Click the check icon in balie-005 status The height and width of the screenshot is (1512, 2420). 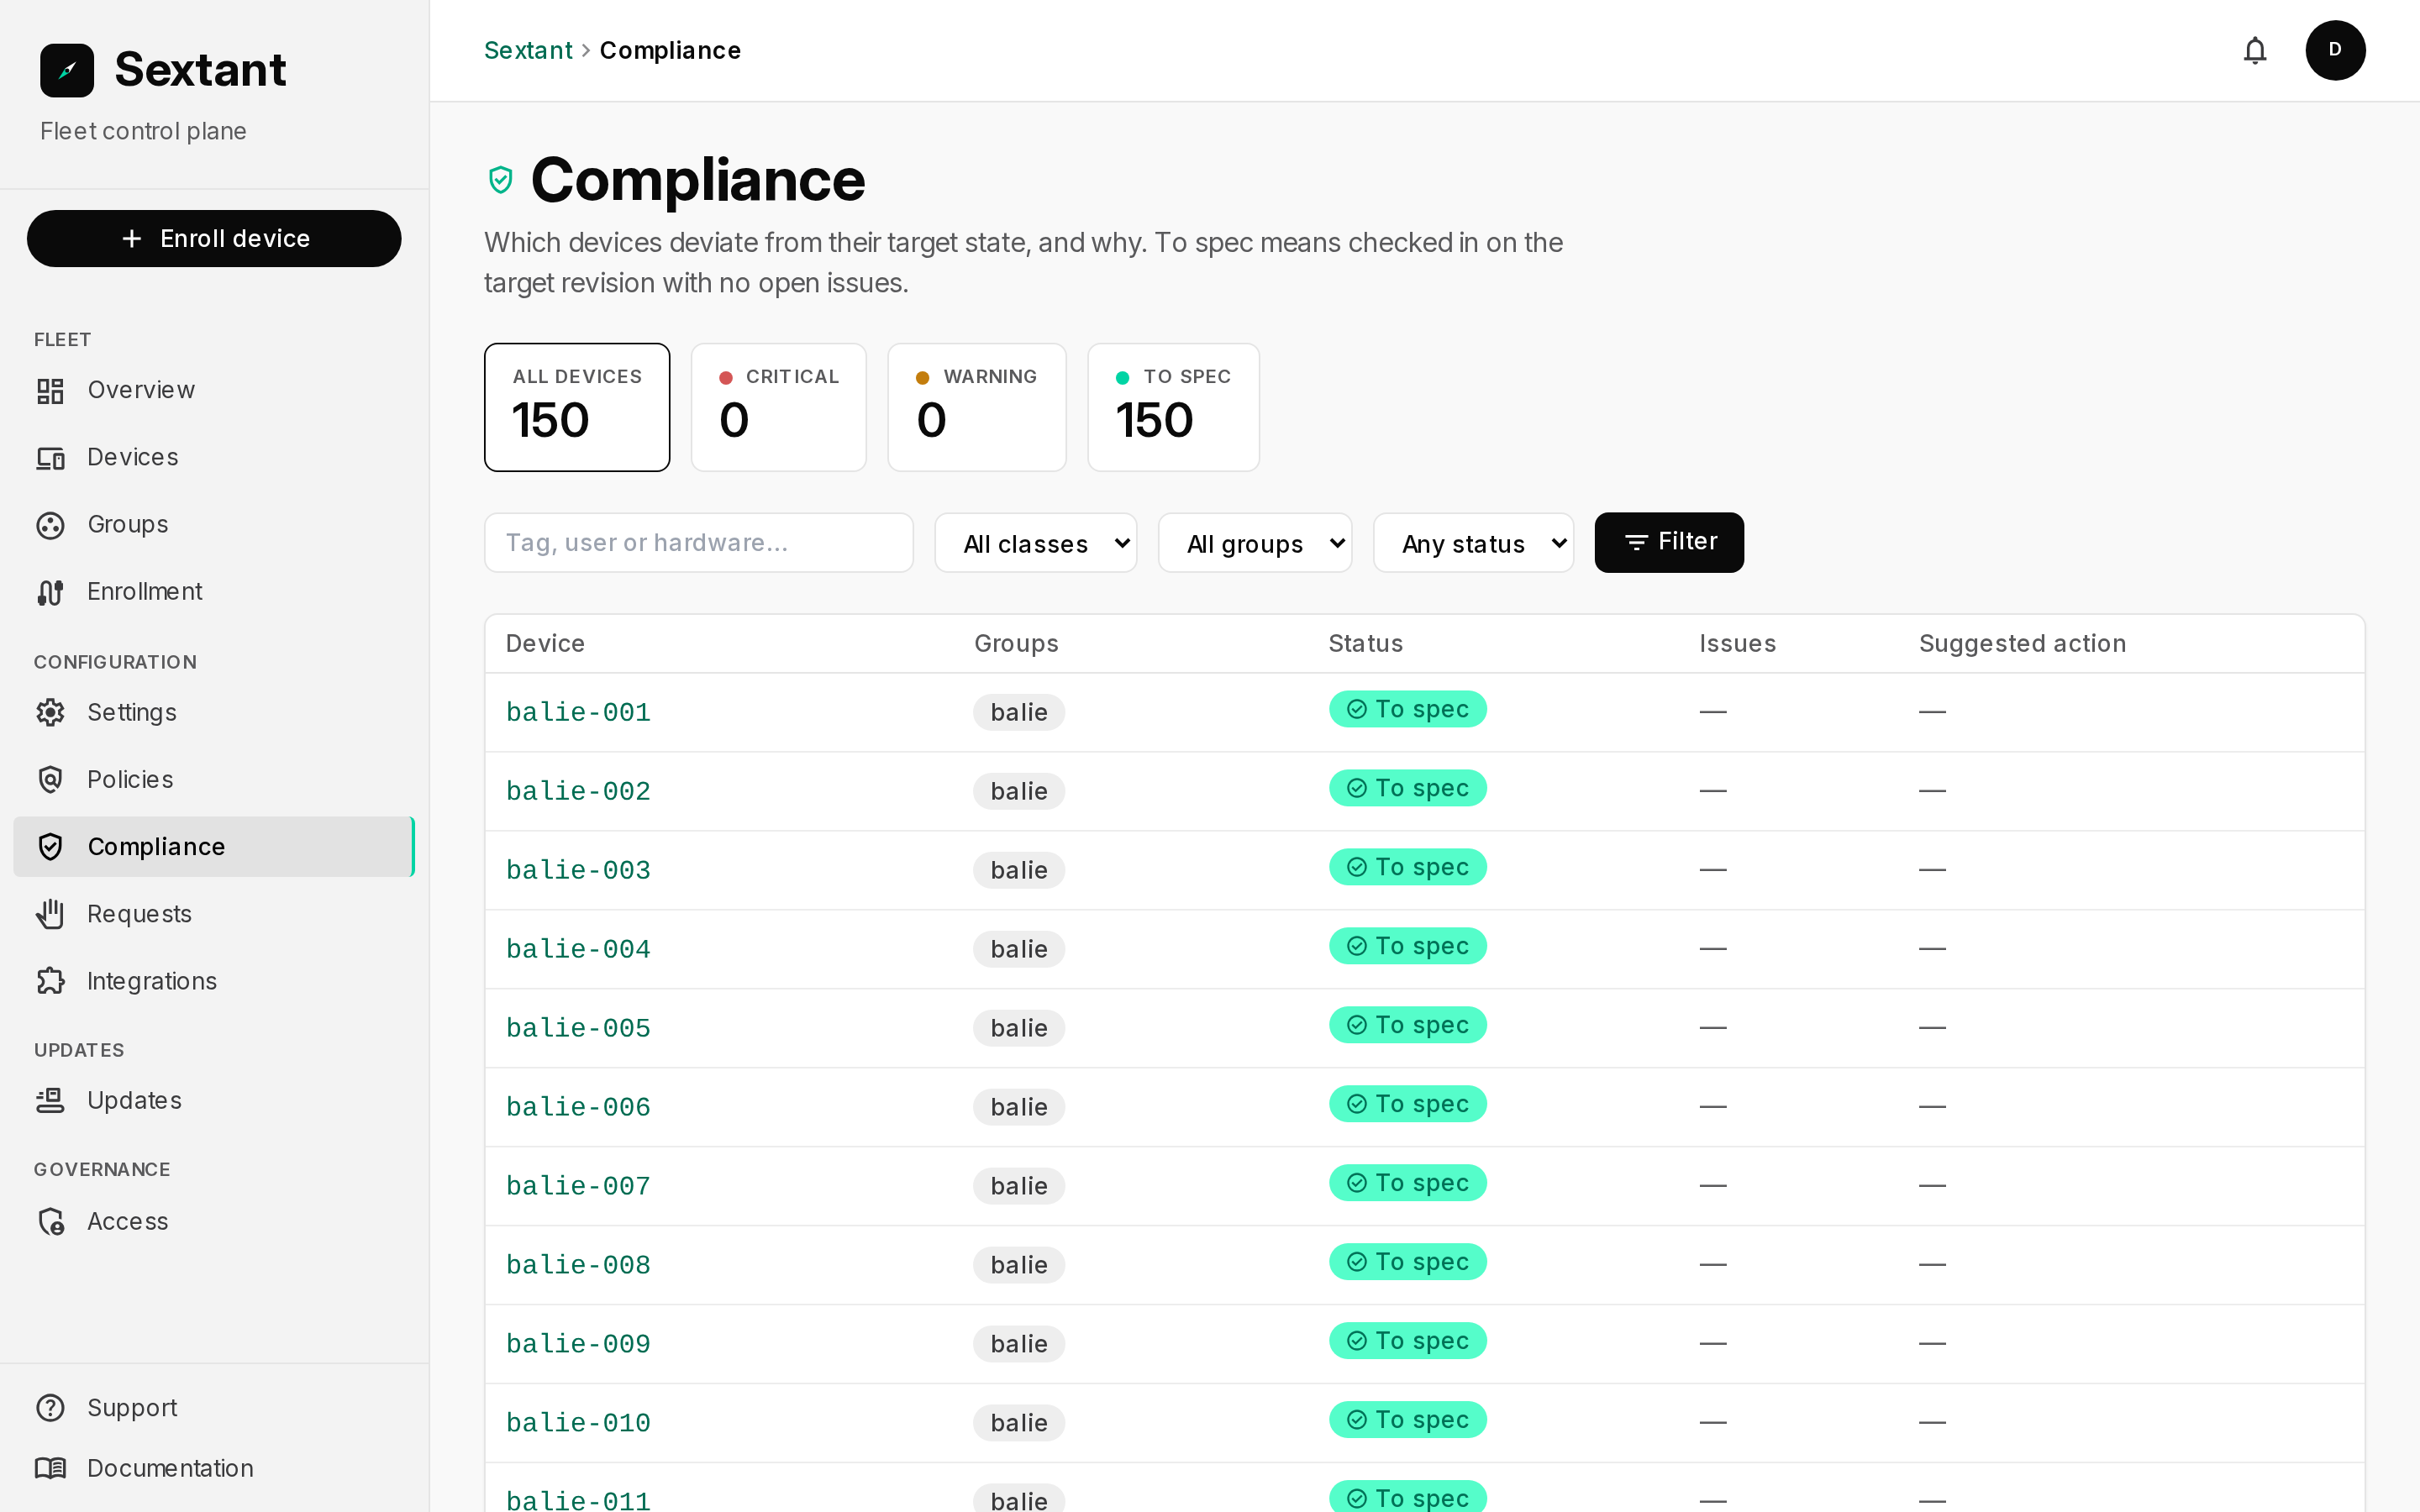(x=1357, y=1025)
